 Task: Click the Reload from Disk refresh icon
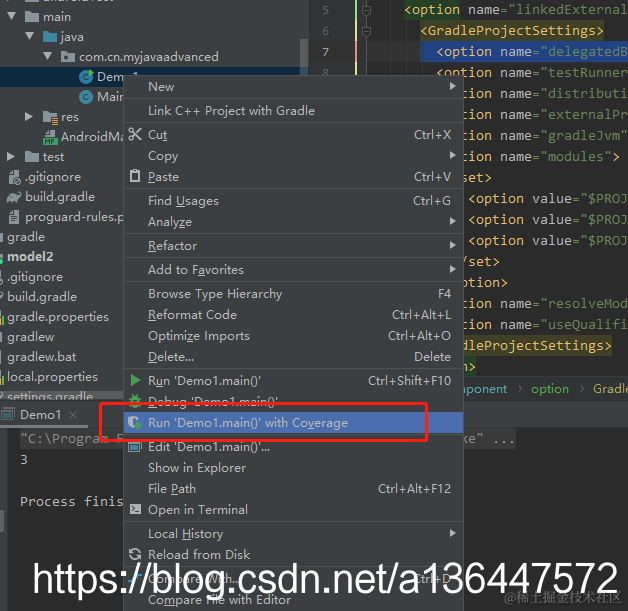point(135,554)
